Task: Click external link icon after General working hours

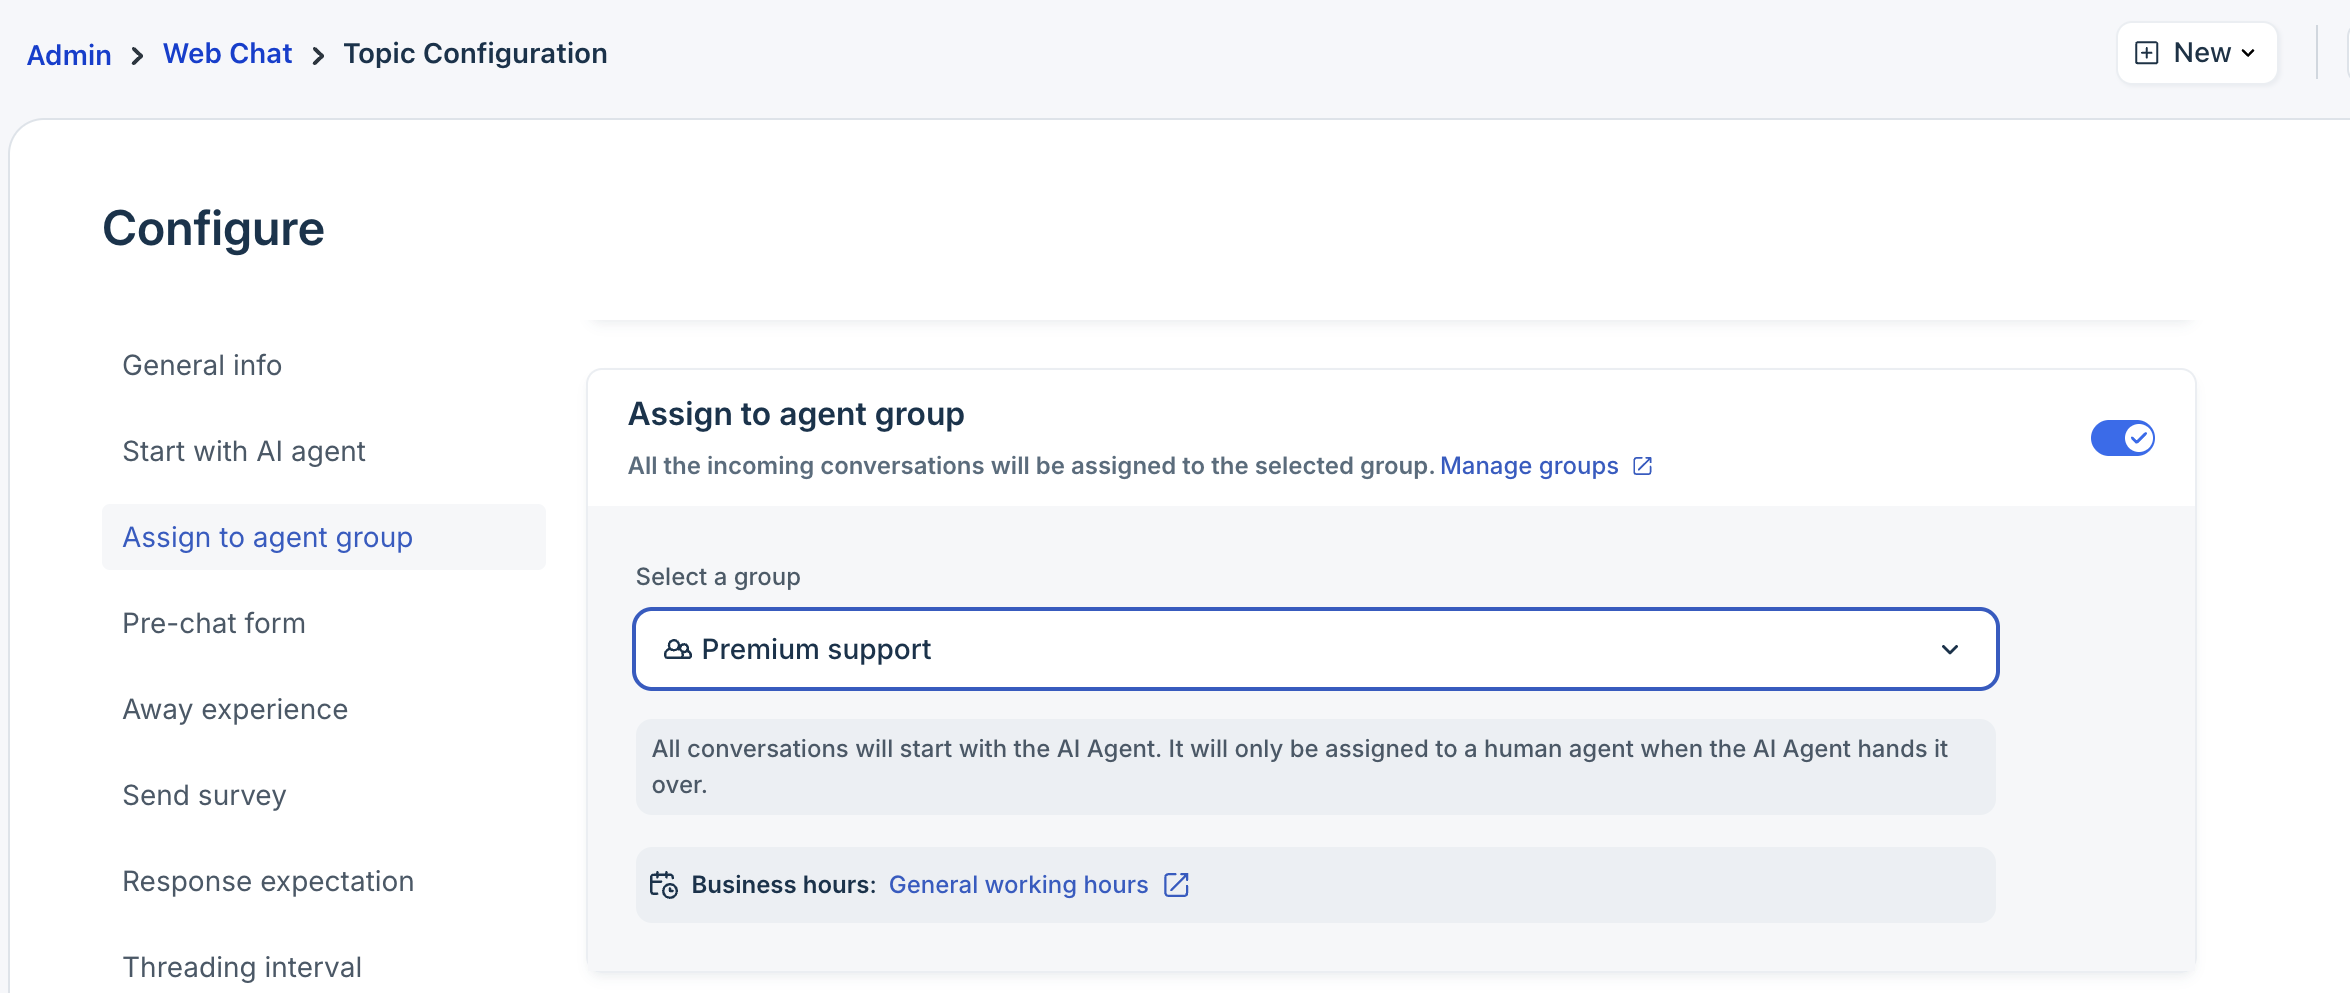Action: tap(1176, 885)
